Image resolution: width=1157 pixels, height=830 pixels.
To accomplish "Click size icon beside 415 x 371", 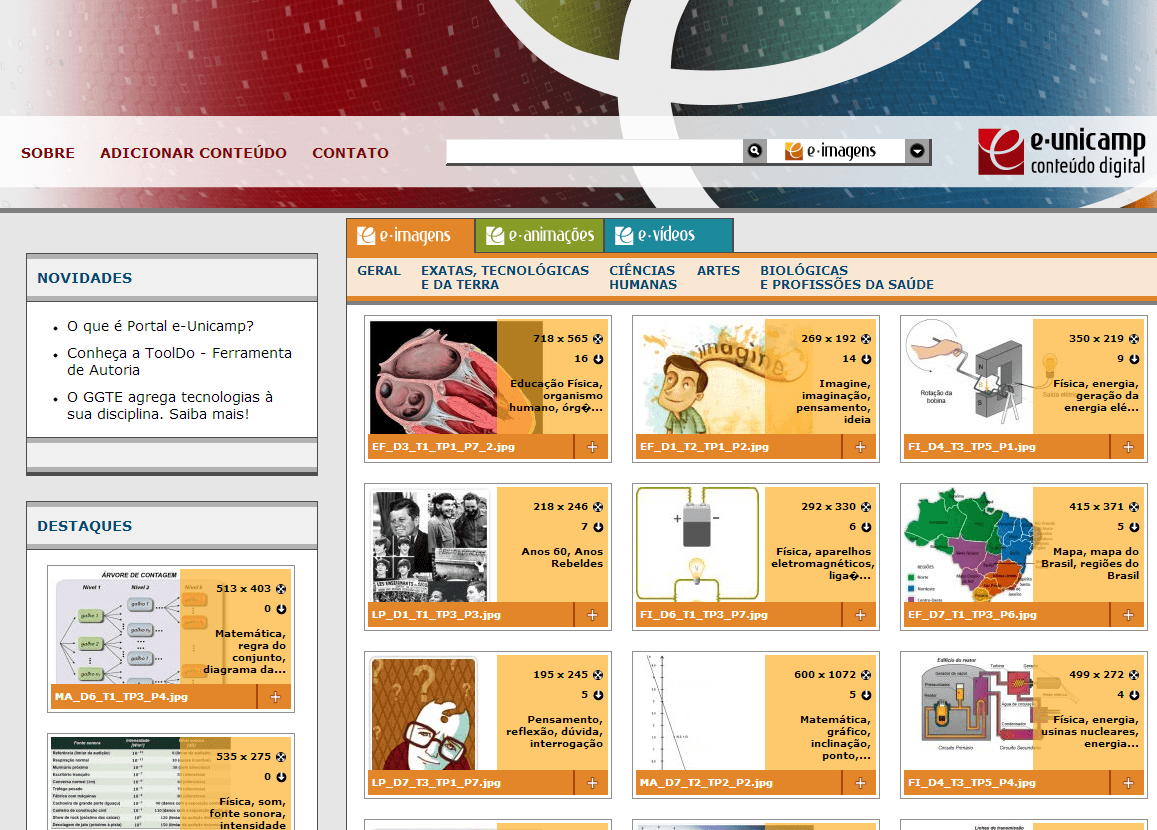I will [x=1133, y=508].
